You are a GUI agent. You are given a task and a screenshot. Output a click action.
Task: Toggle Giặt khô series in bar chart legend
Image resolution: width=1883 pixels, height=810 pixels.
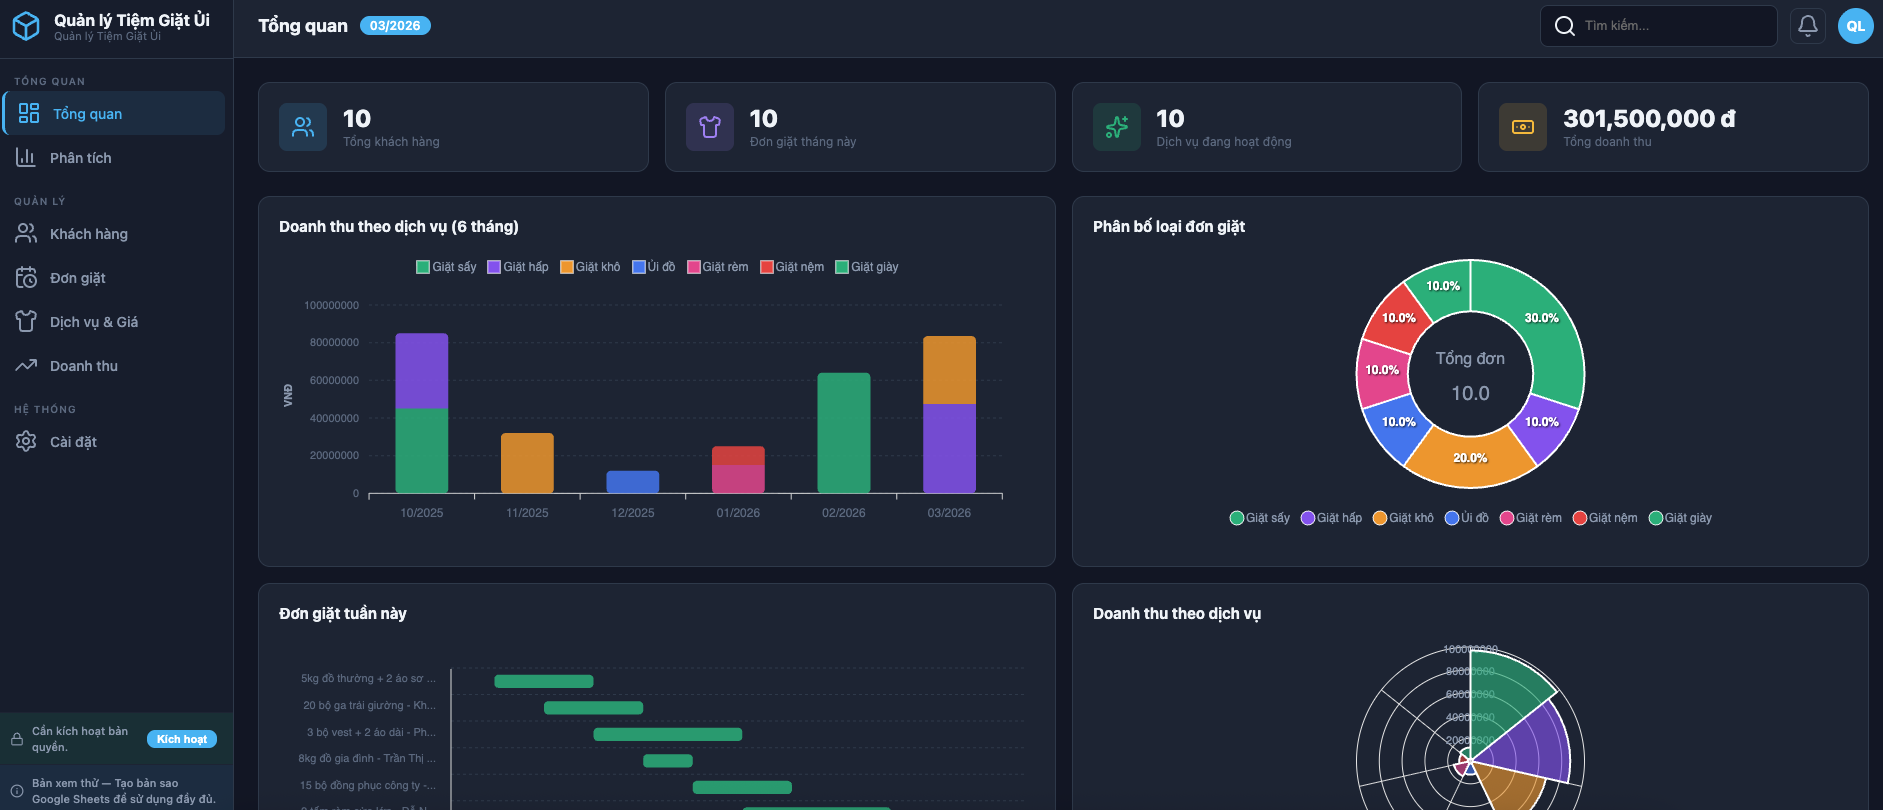click(x=590, y=267)
